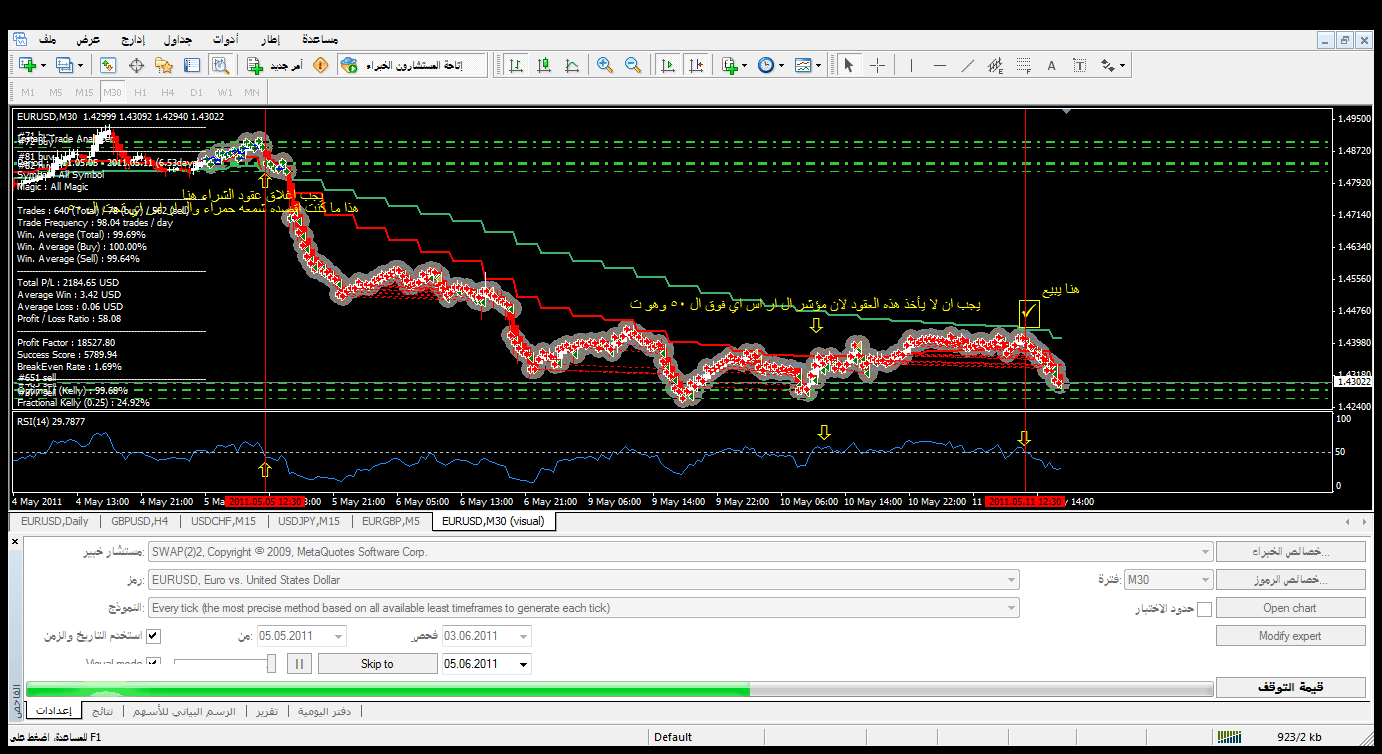Toggle the Terminal window icon
Screen dimensions: 1382x754
[x=192, y=65]
